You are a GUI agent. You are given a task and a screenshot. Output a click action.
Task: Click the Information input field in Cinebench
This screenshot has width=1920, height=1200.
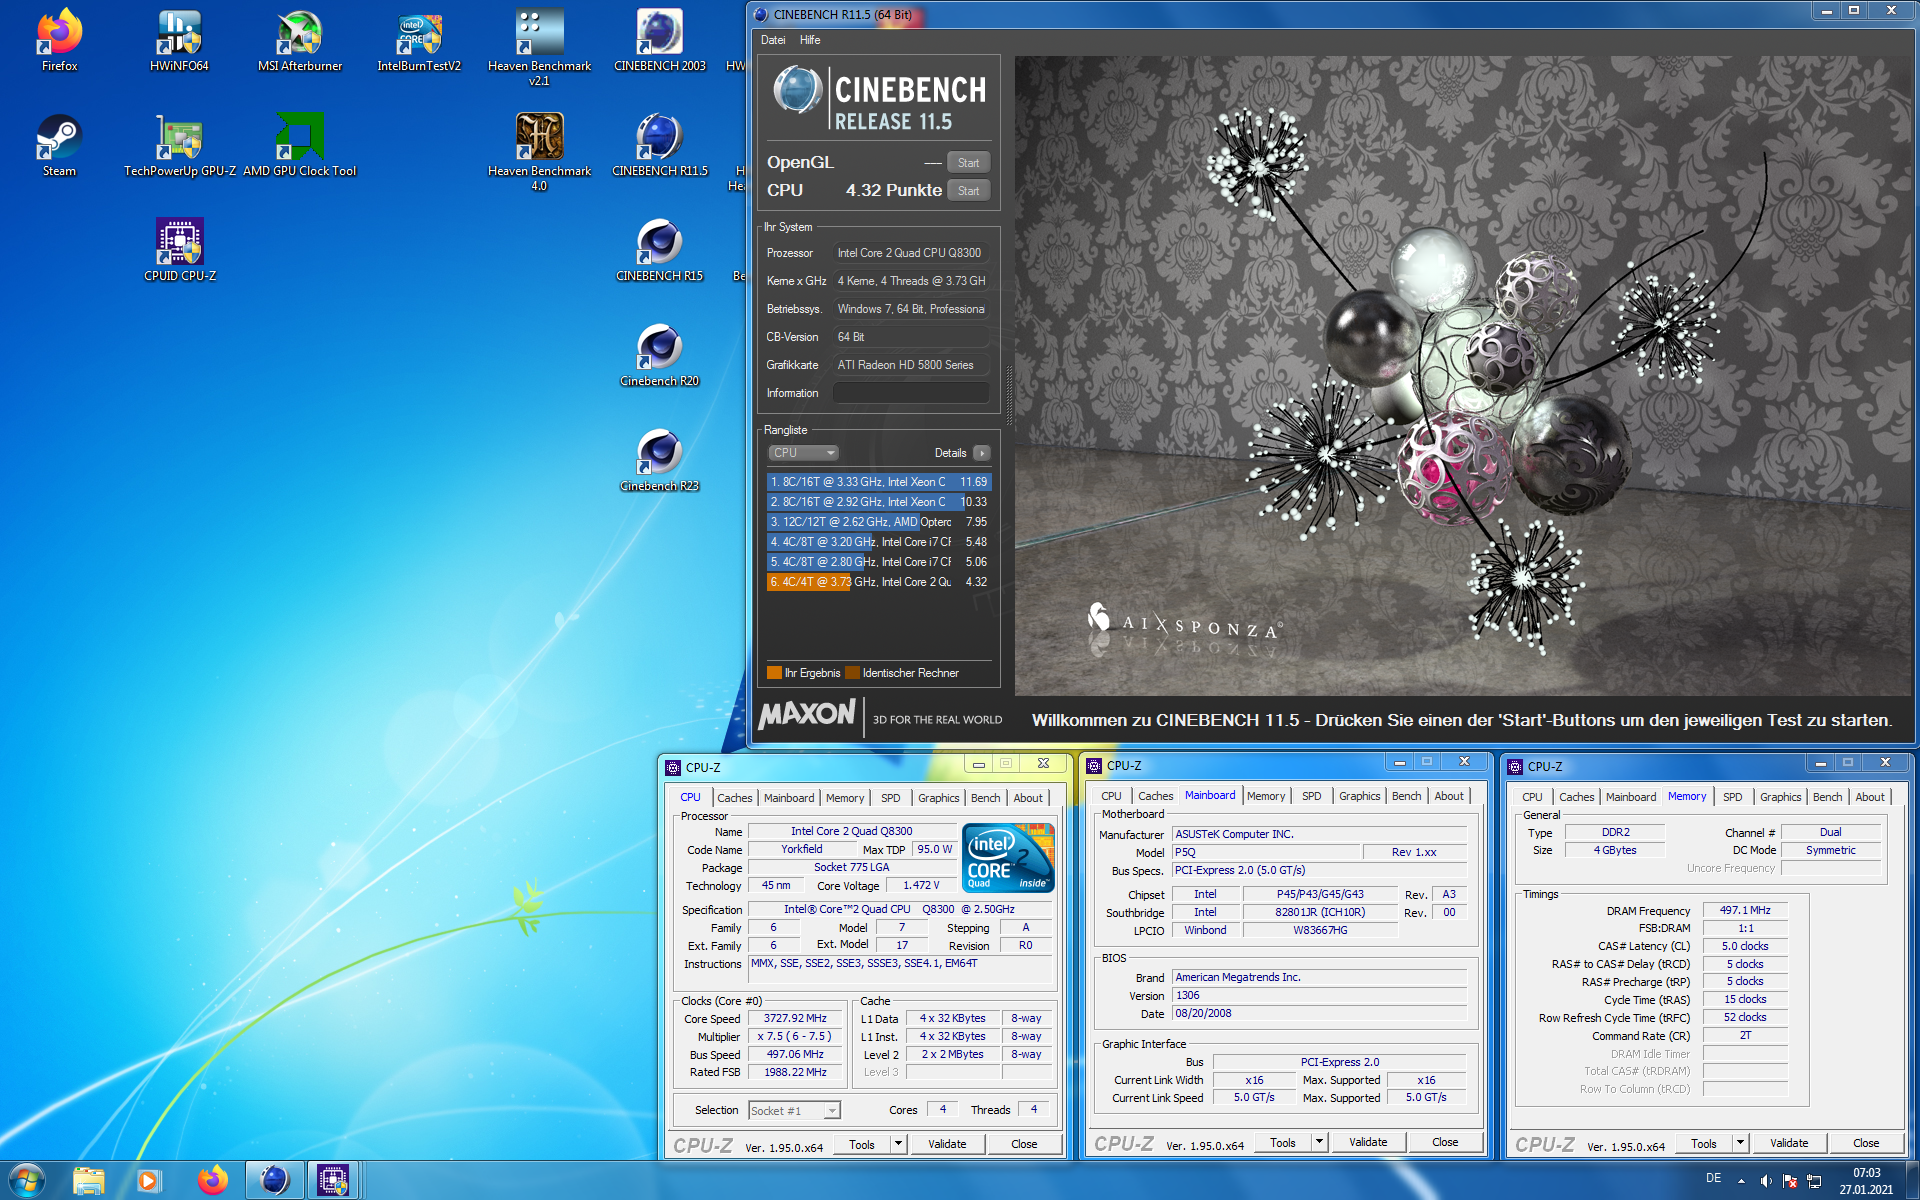click(x=912, y=393)
